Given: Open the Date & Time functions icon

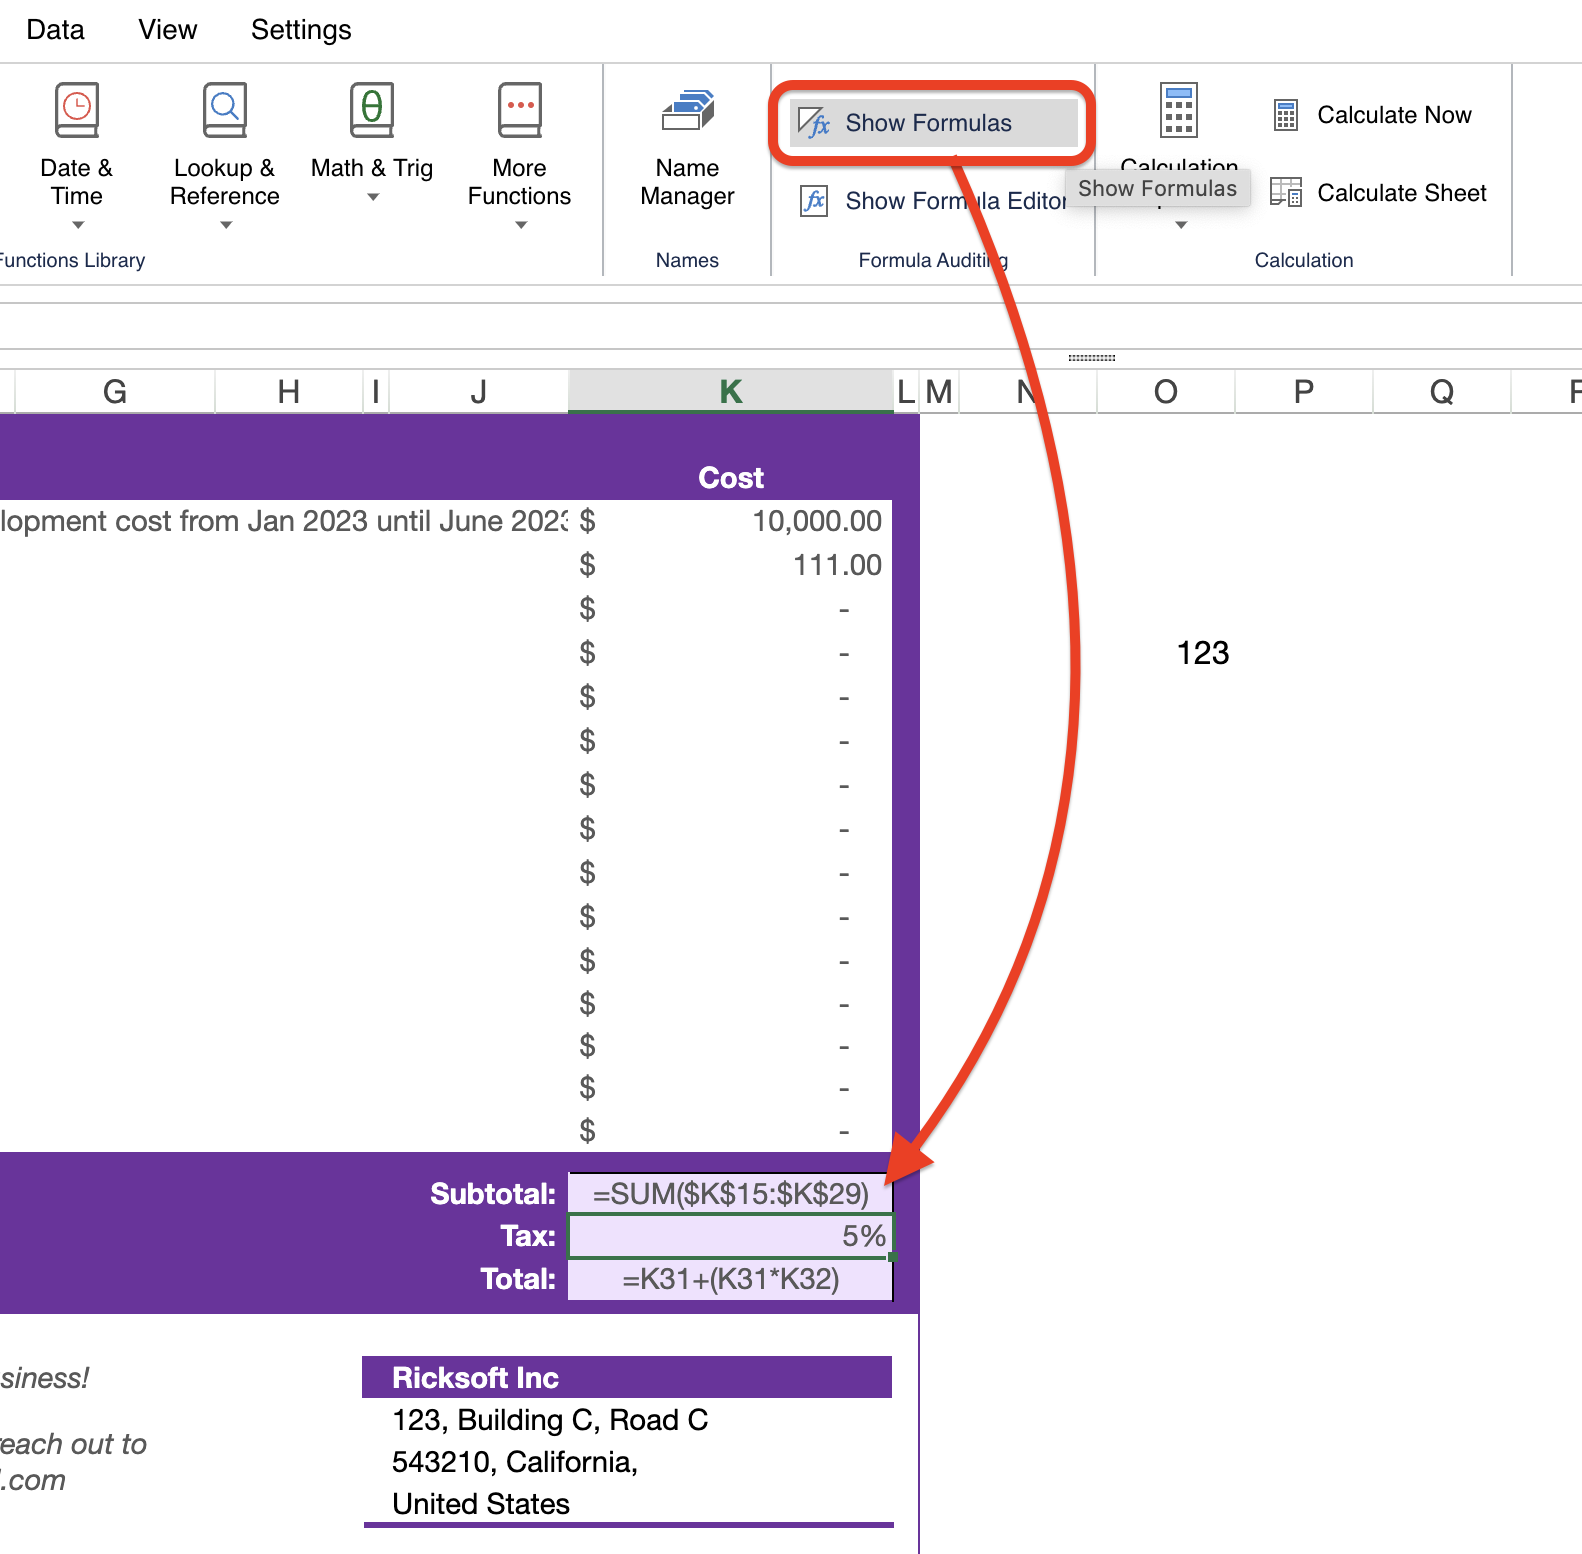Looking at the screenshot, I should tap(76, 110).
